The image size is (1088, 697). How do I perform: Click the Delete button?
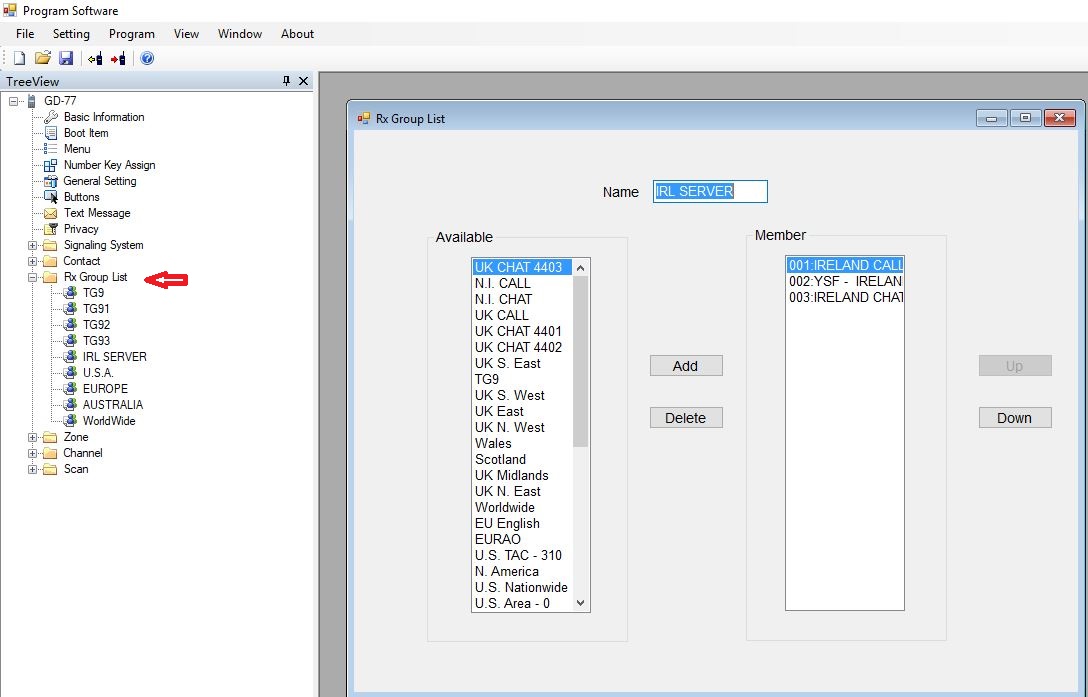686,418
